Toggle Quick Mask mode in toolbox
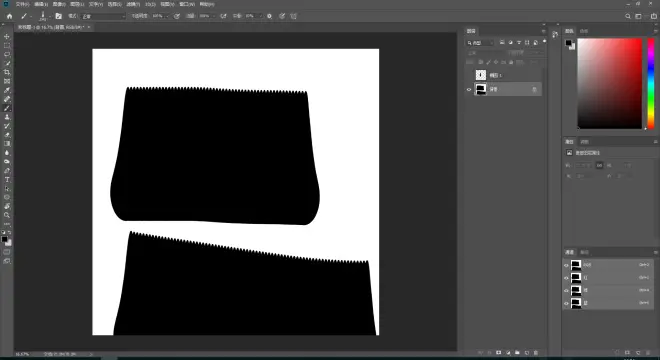Screen dimensions: 660x360 (x=7, y=252)
